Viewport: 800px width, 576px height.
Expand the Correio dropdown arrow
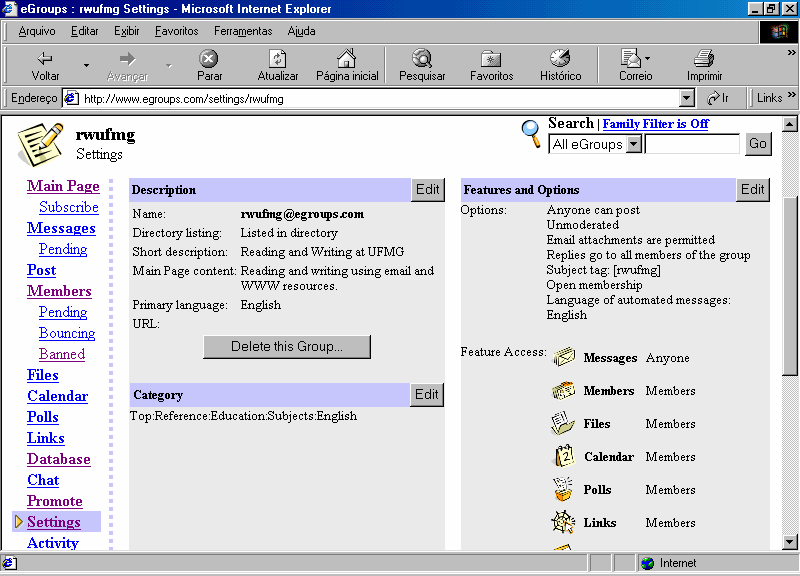(647, 59)
